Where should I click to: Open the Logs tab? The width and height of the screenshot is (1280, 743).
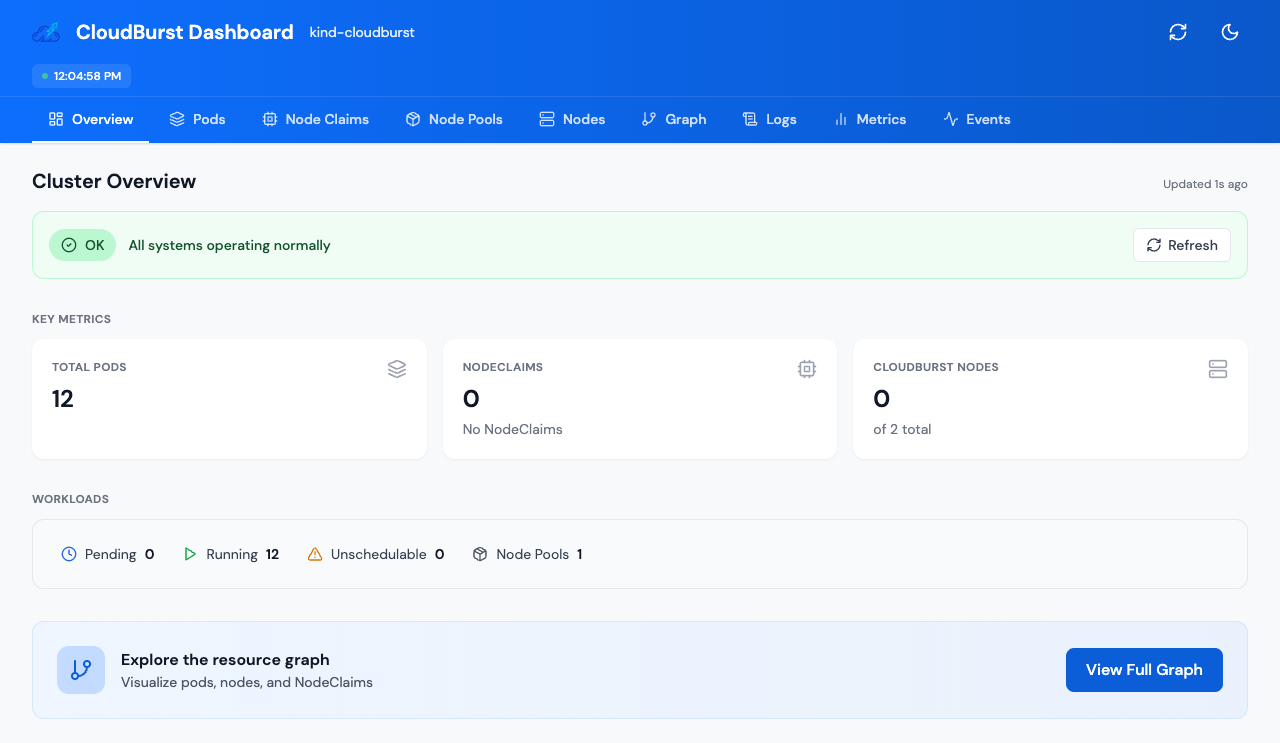click(769, 119)
